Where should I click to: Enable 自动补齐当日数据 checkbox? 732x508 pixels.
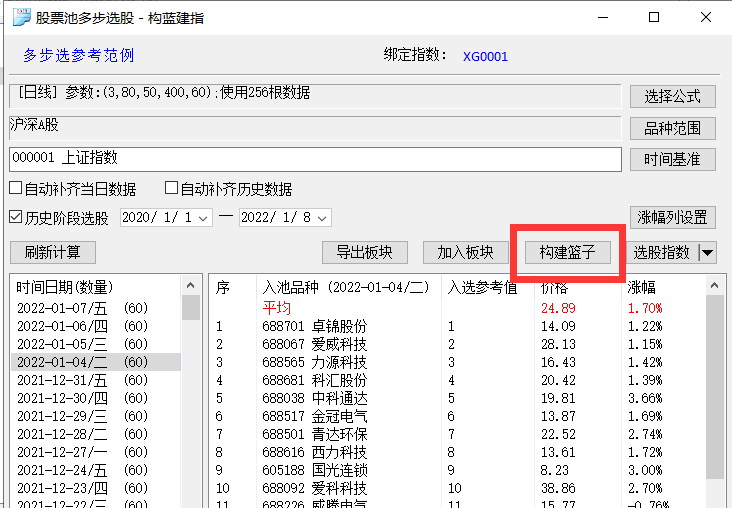(16, 188)
